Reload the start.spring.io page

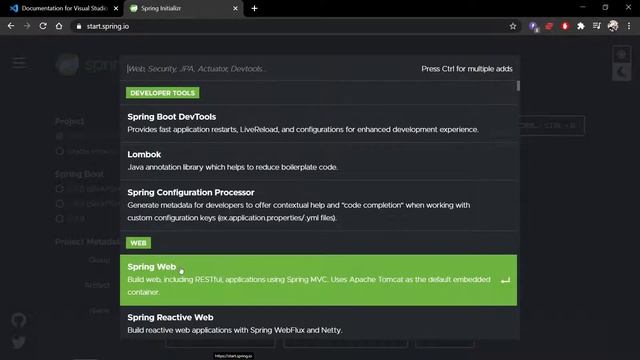tap(43, 26)
